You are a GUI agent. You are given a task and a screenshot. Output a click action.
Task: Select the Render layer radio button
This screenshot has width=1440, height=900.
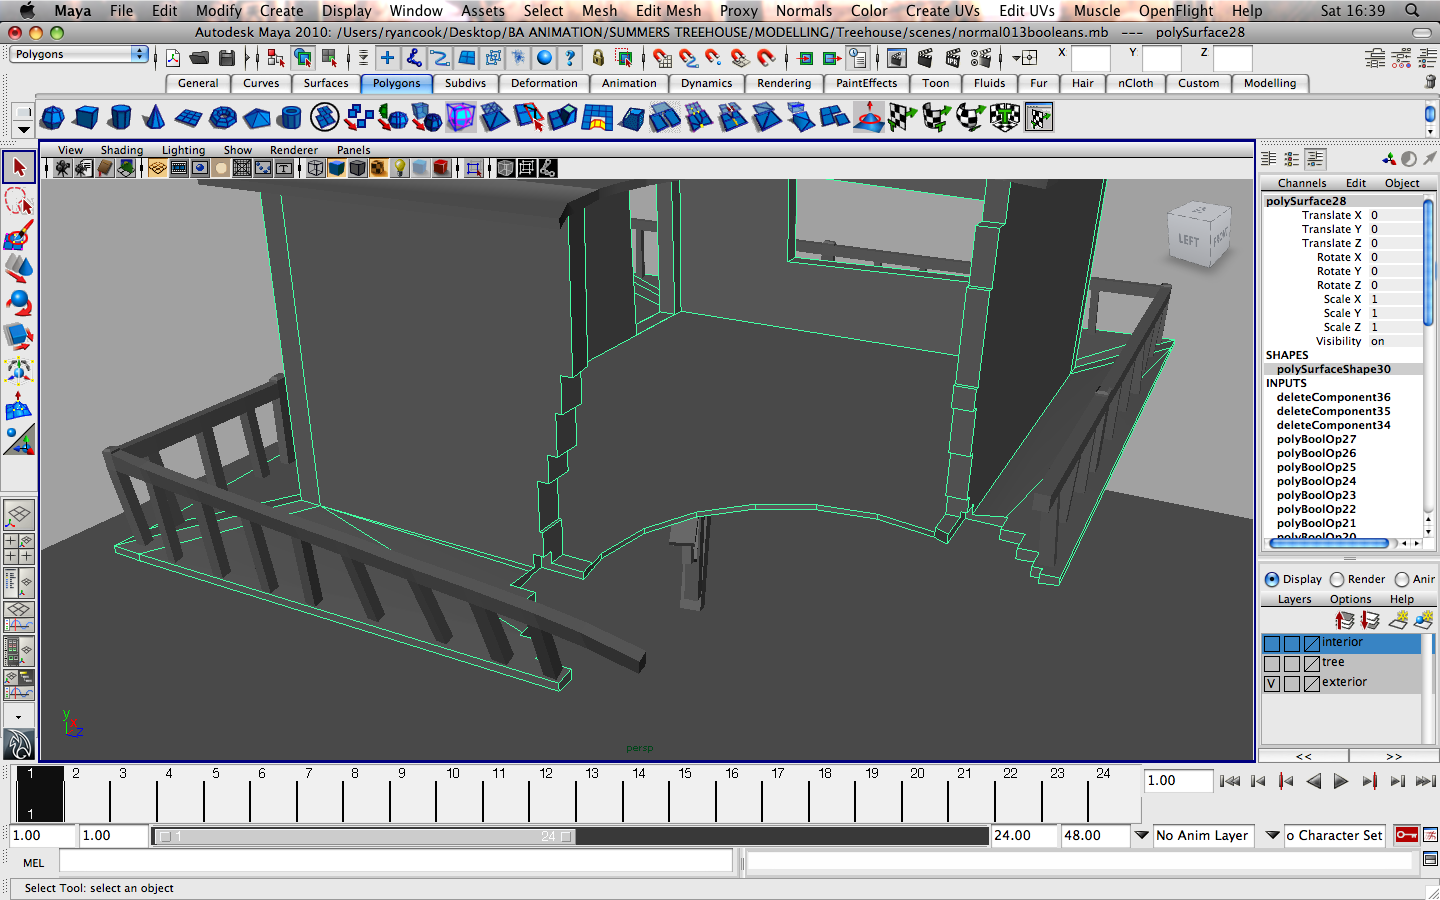click(x=1337, y=579)
